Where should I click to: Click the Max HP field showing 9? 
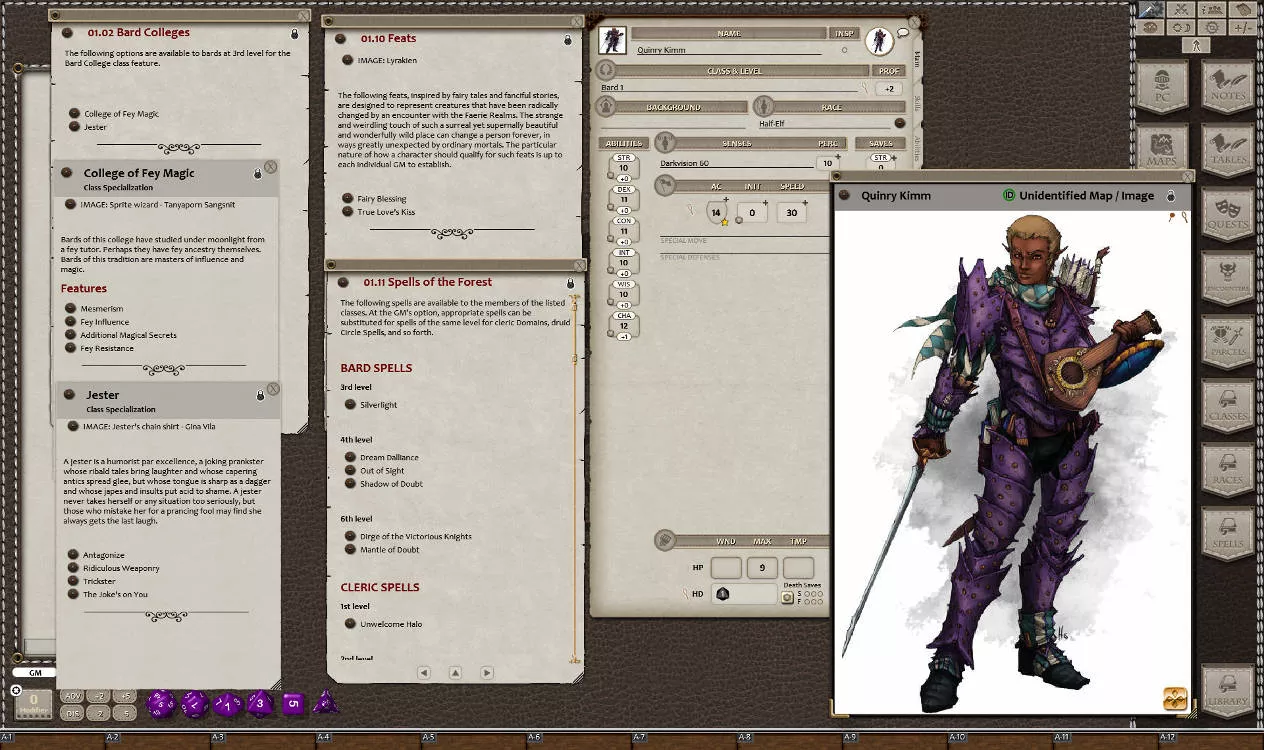(x=763, y=568)
